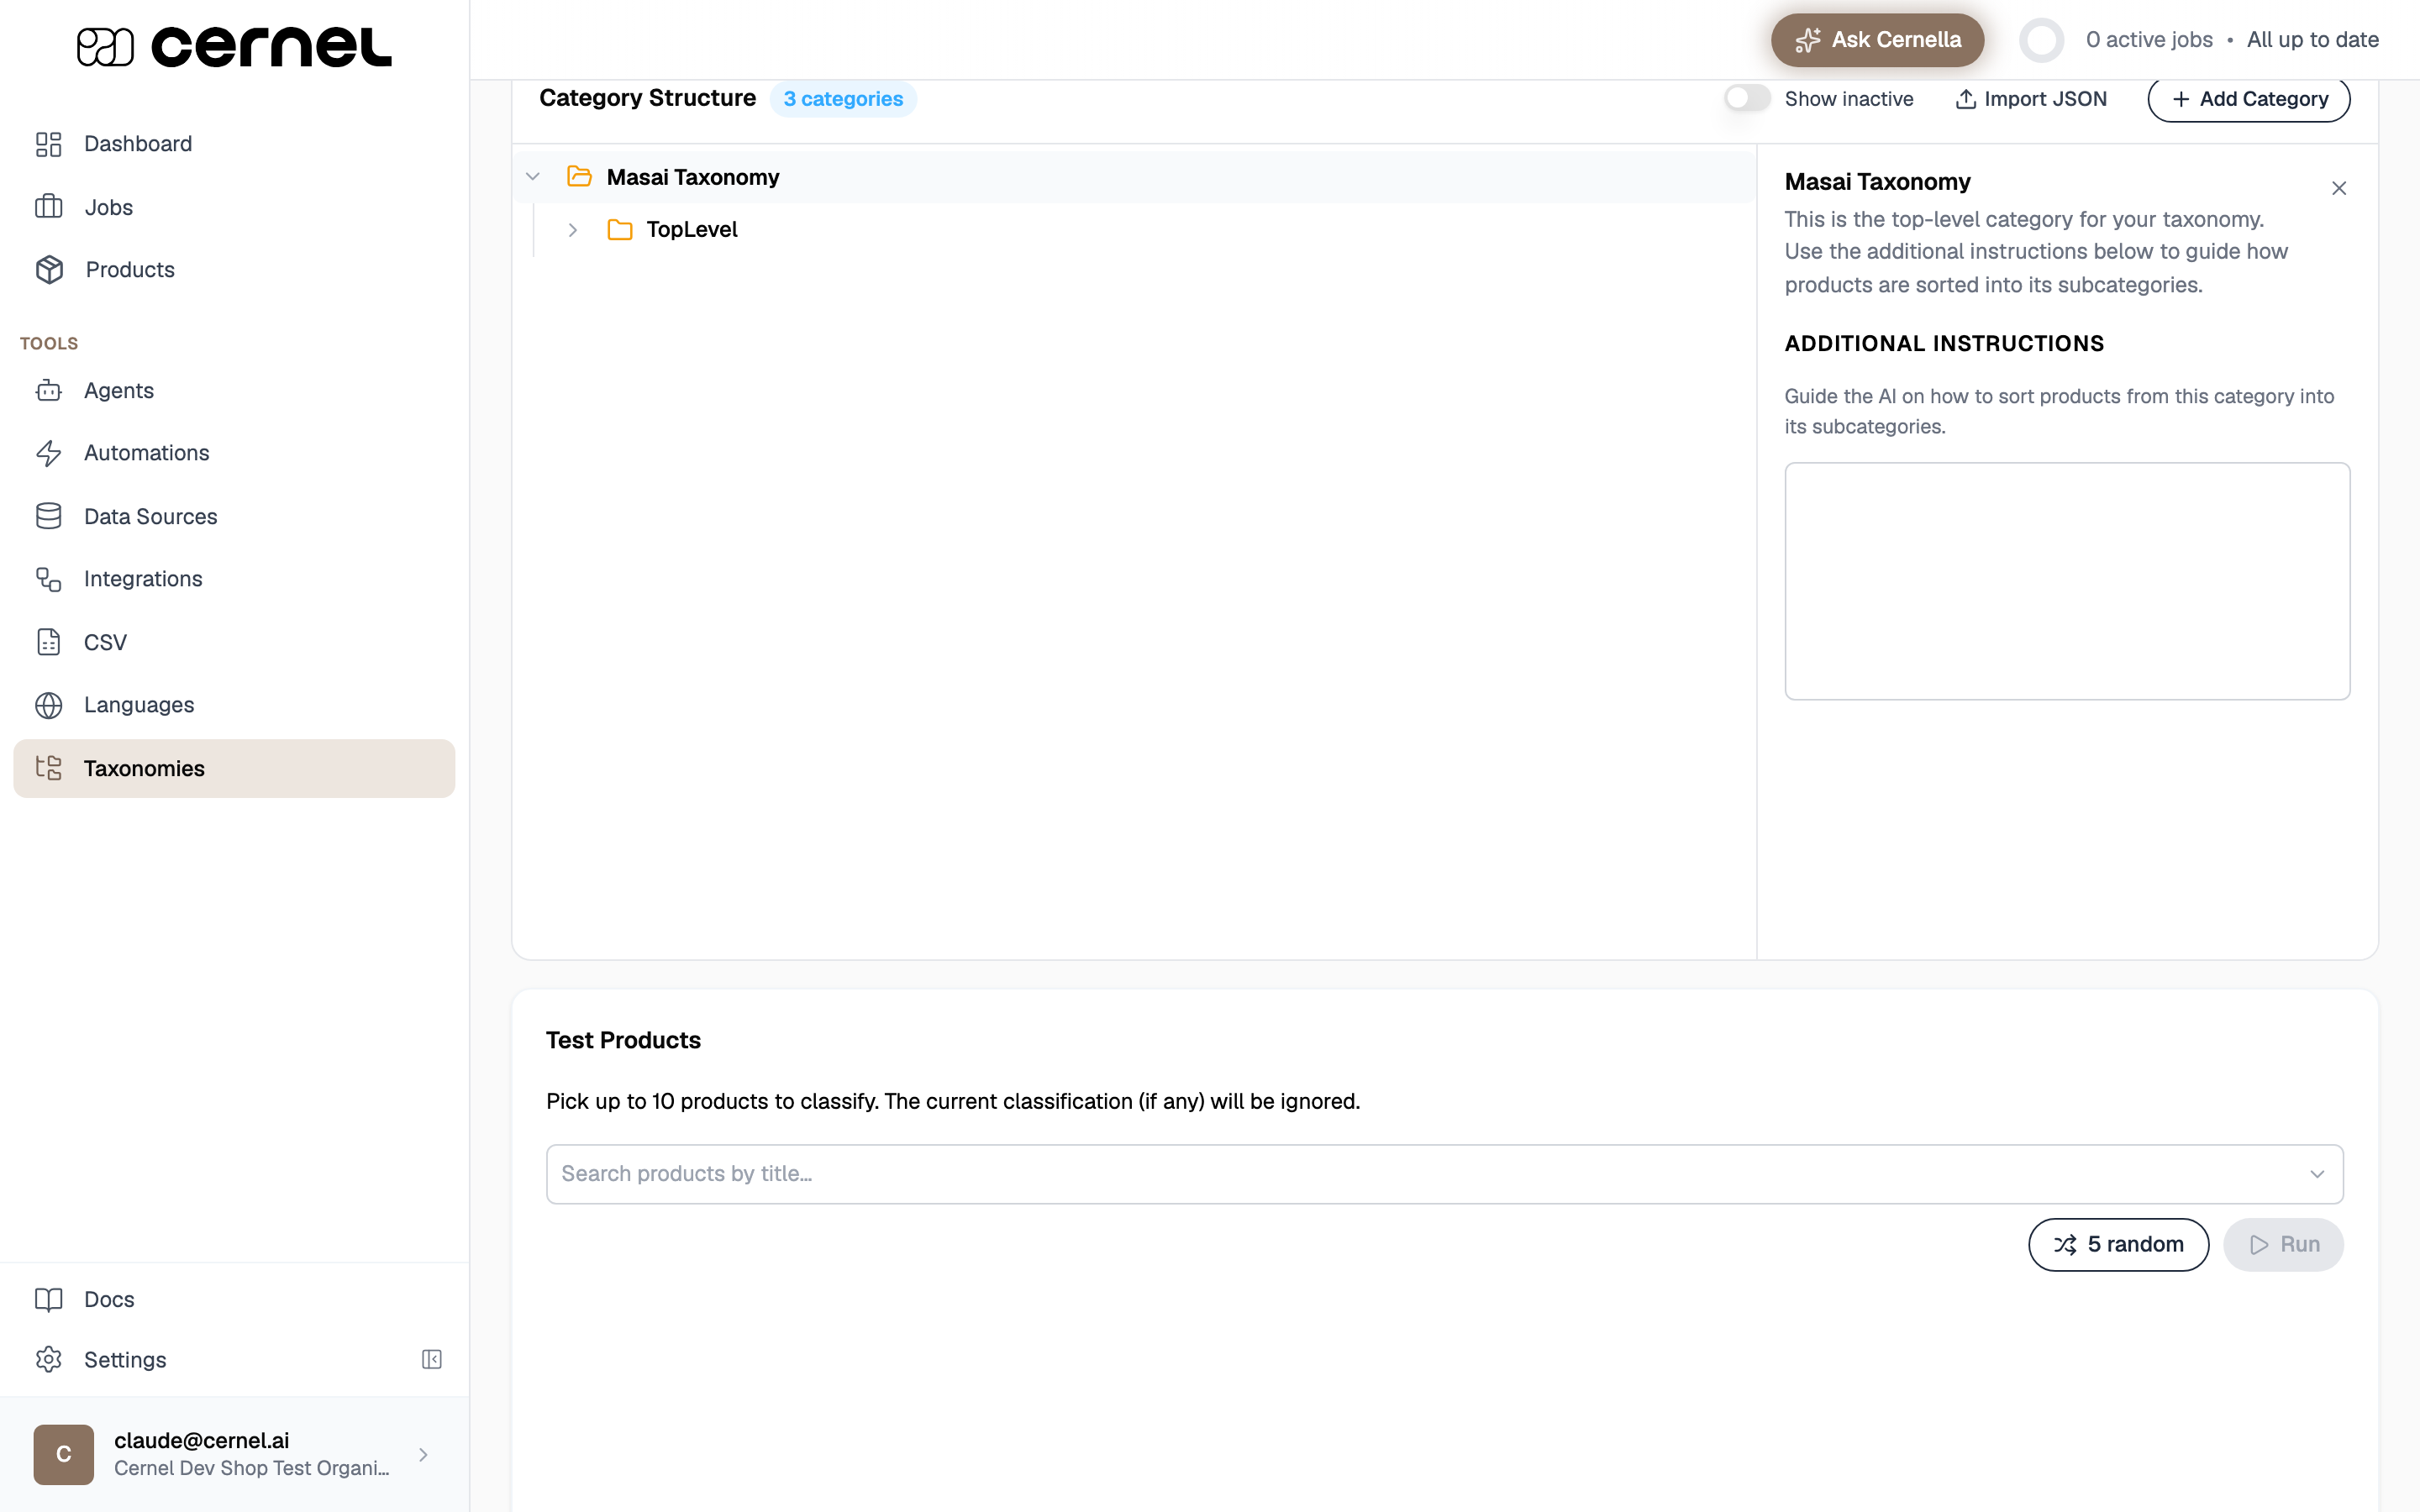
Task: Go to Dashboard
Action: (234, 144)
